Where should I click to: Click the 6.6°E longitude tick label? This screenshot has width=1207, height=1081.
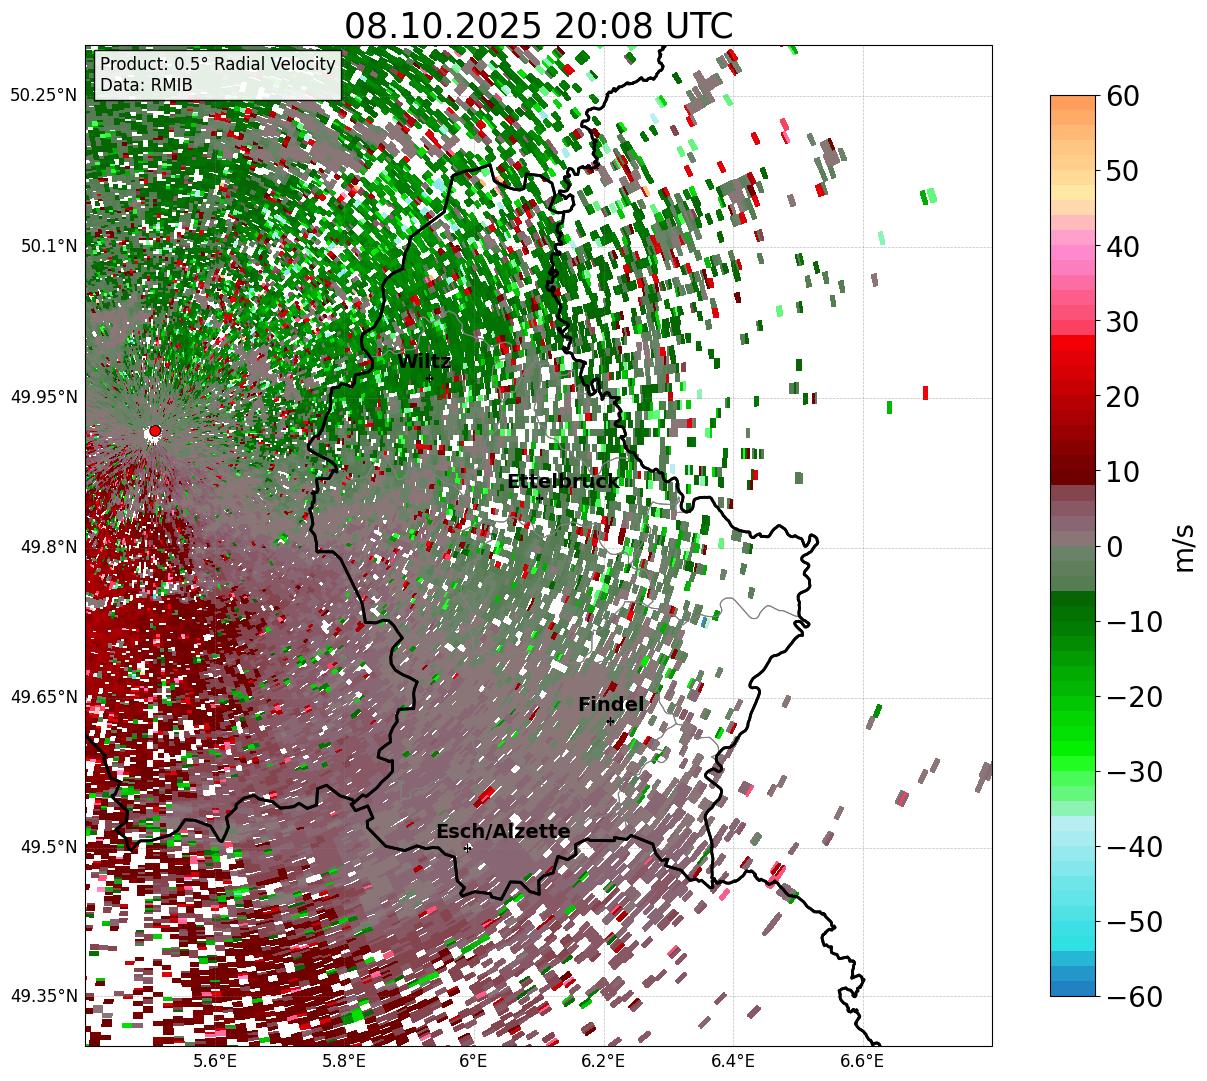(x=862, y=1060)
